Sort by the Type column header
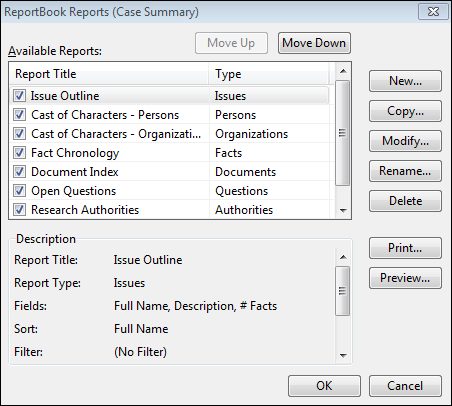452x406 pixels. tap(269, 74)
